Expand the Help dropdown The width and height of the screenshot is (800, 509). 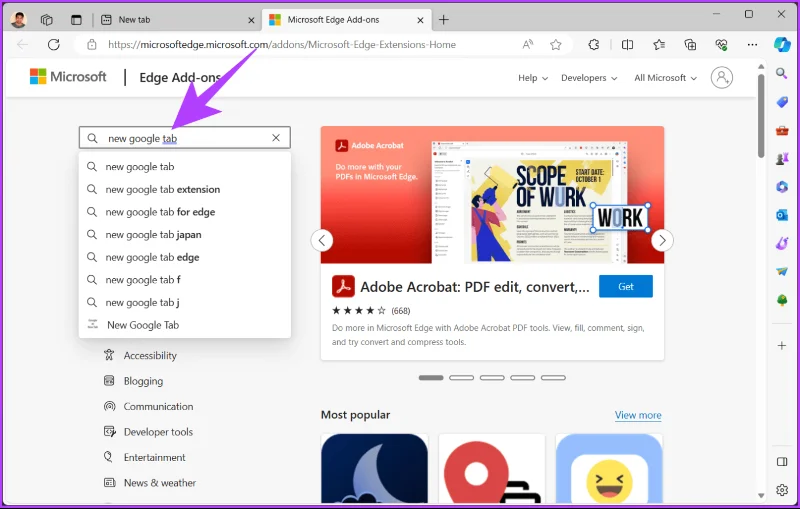533,78
